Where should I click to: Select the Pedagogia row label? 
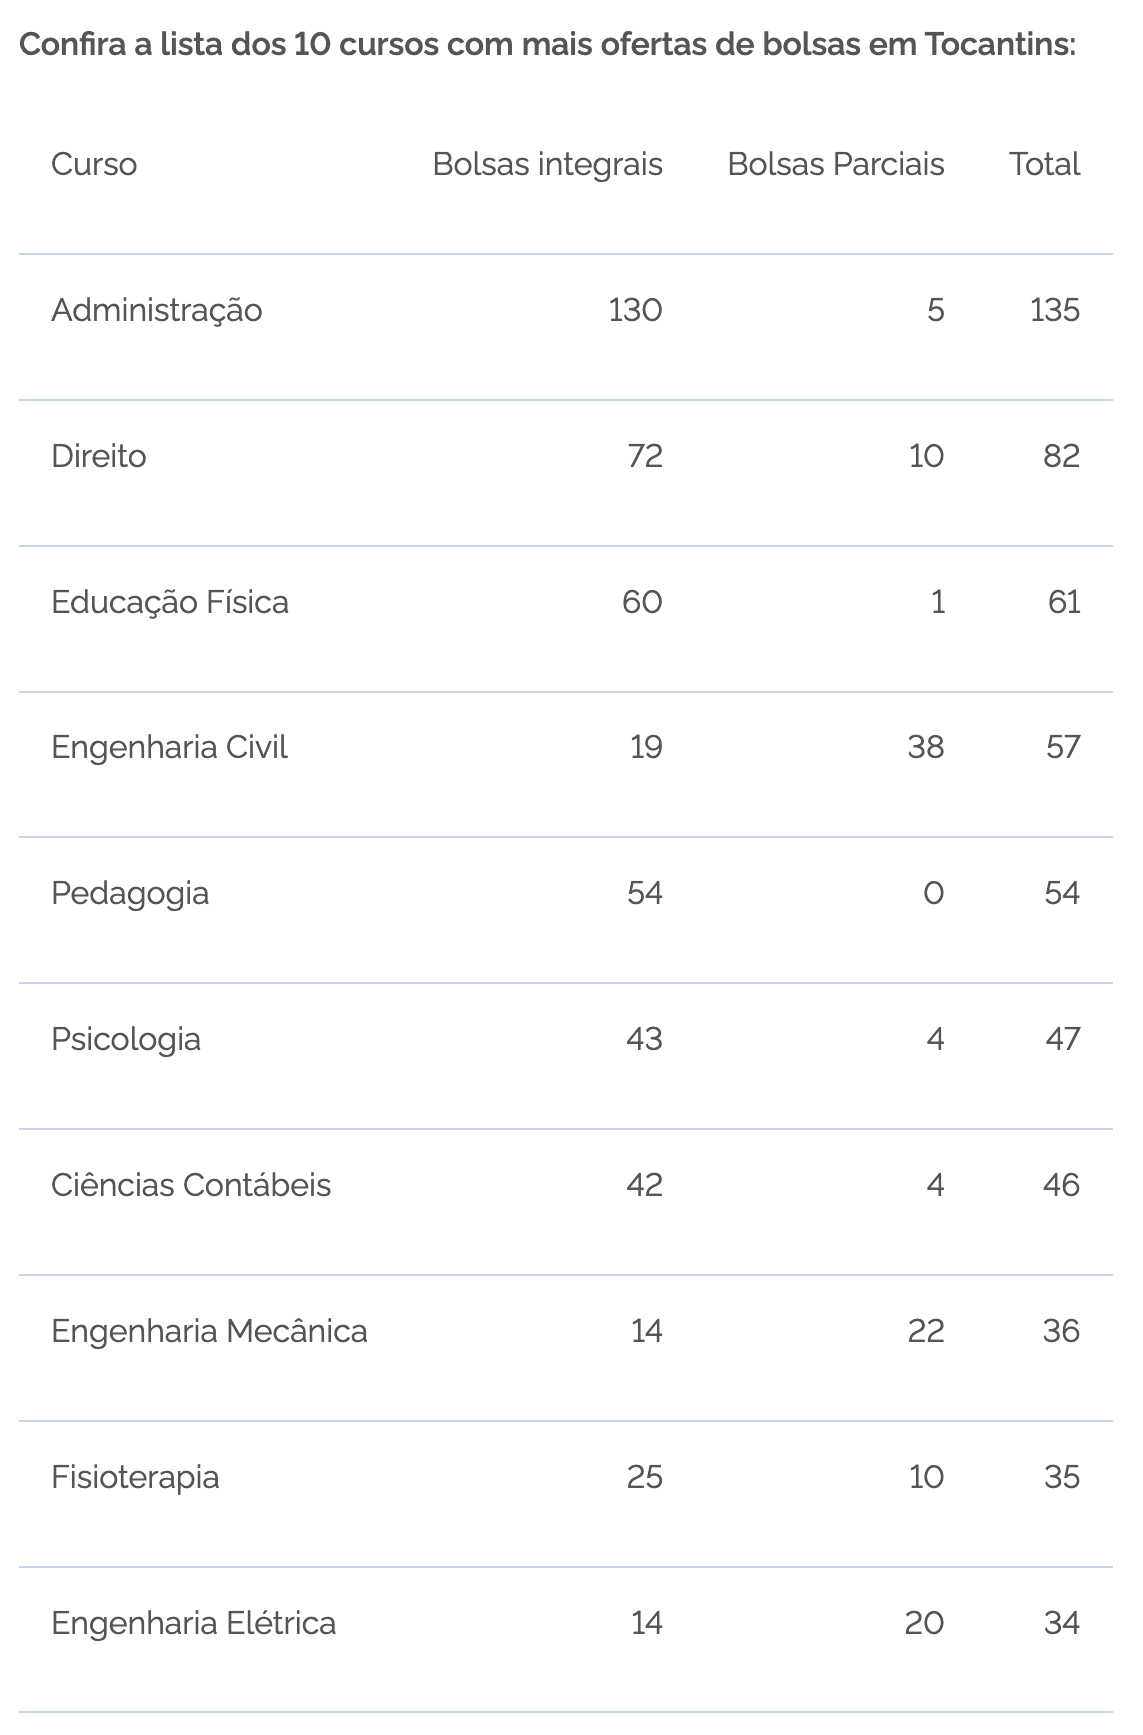130,893
